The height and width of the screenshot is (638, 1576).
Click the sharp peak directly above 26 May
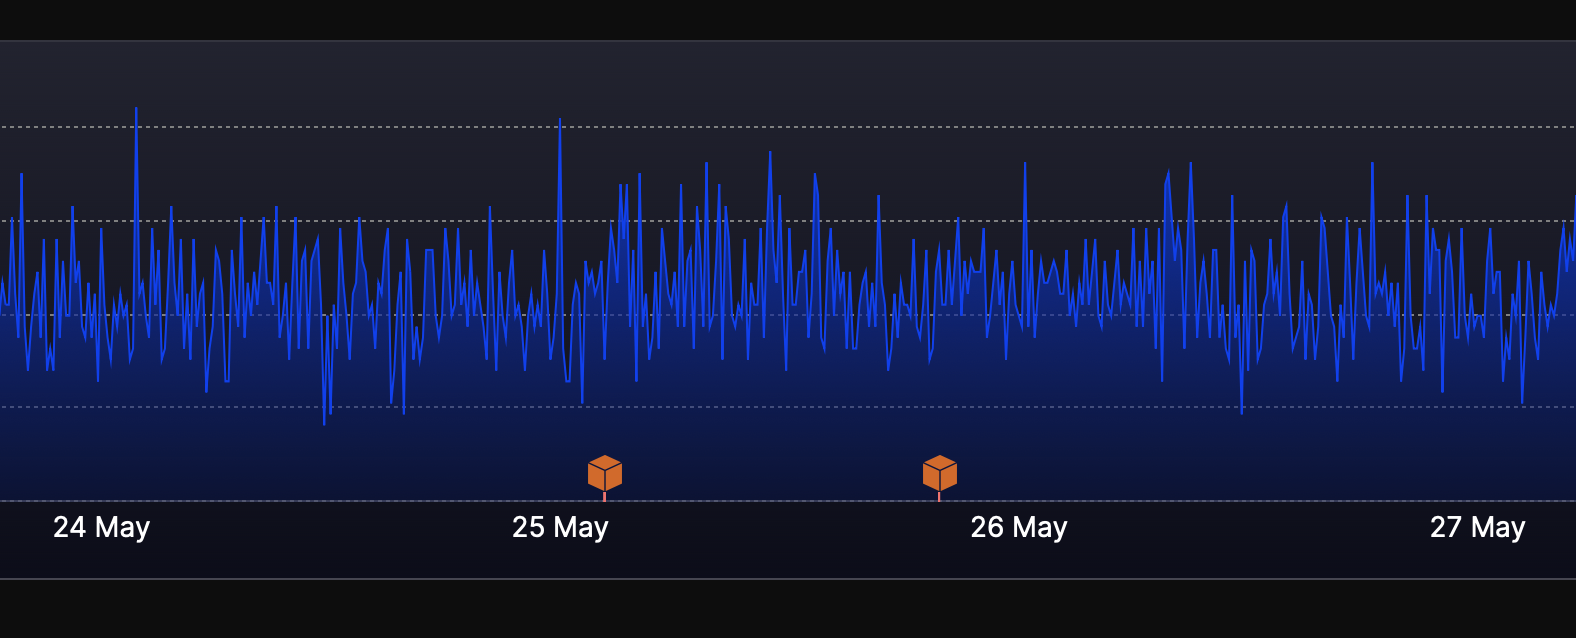click(1025, 164)
